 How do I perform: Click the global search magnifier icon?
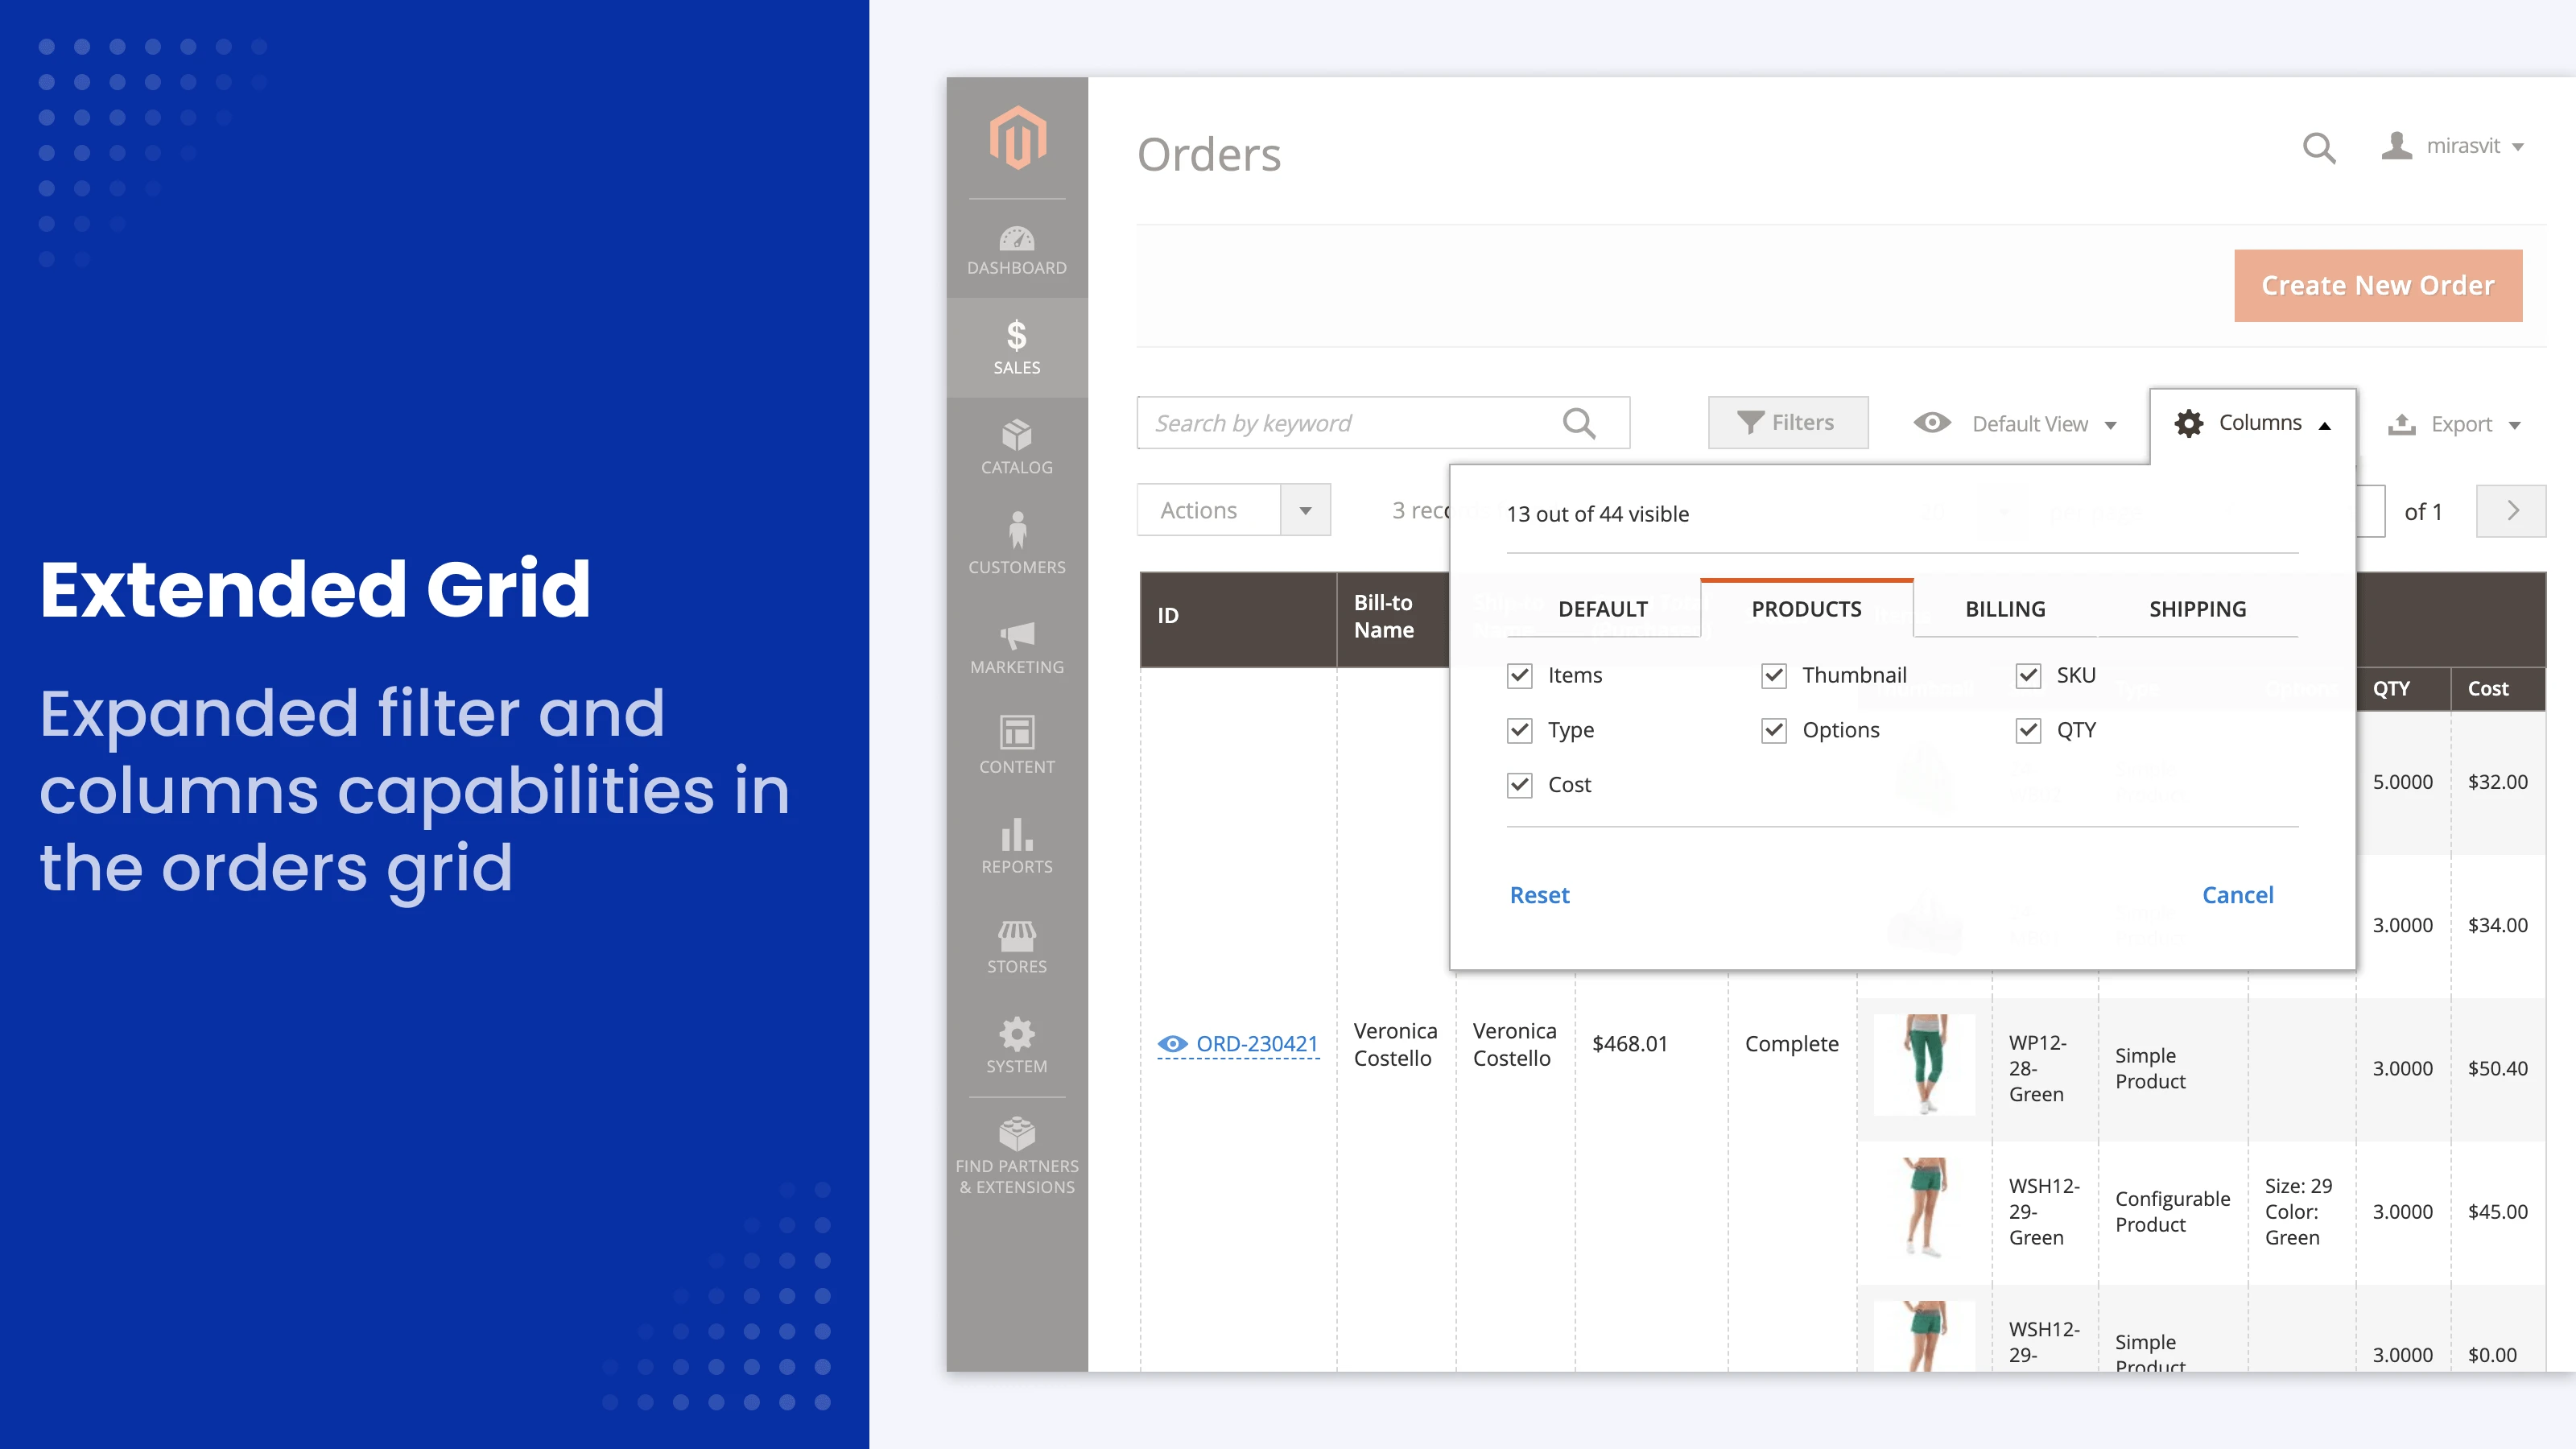[x=2318, y=148]
